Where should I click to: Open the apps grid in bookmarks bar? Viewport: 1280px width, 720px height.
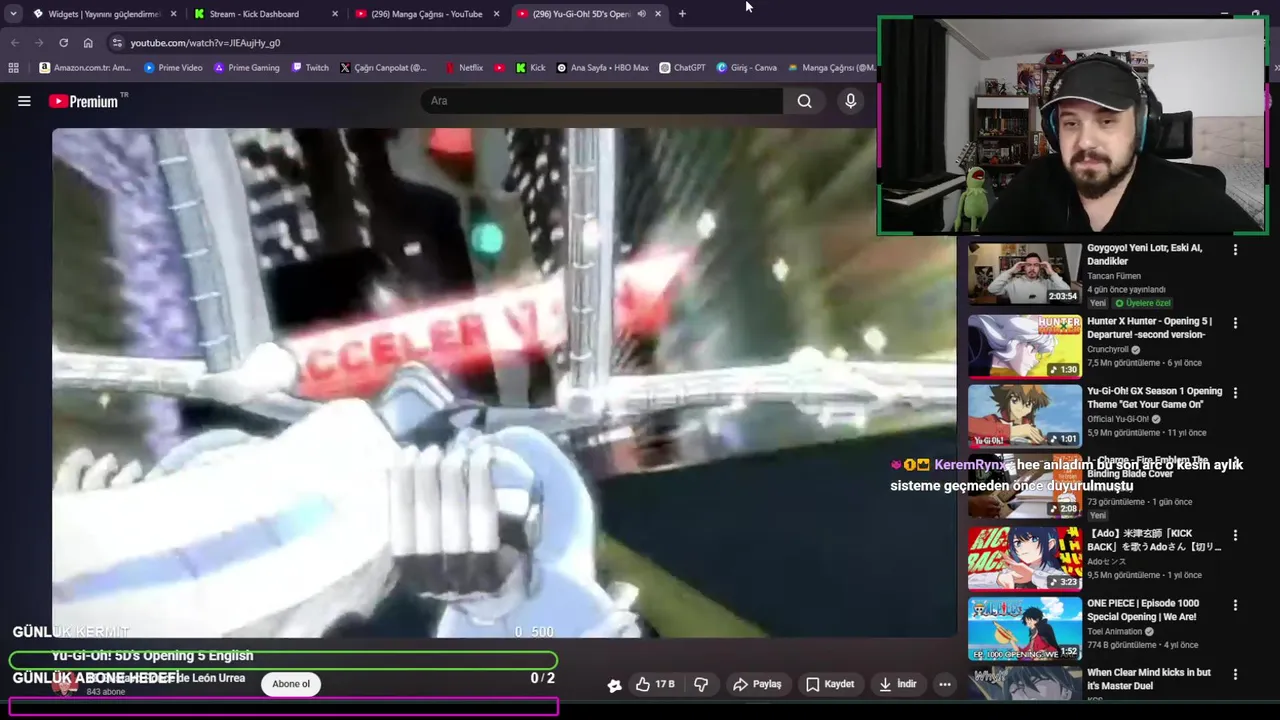13,68
